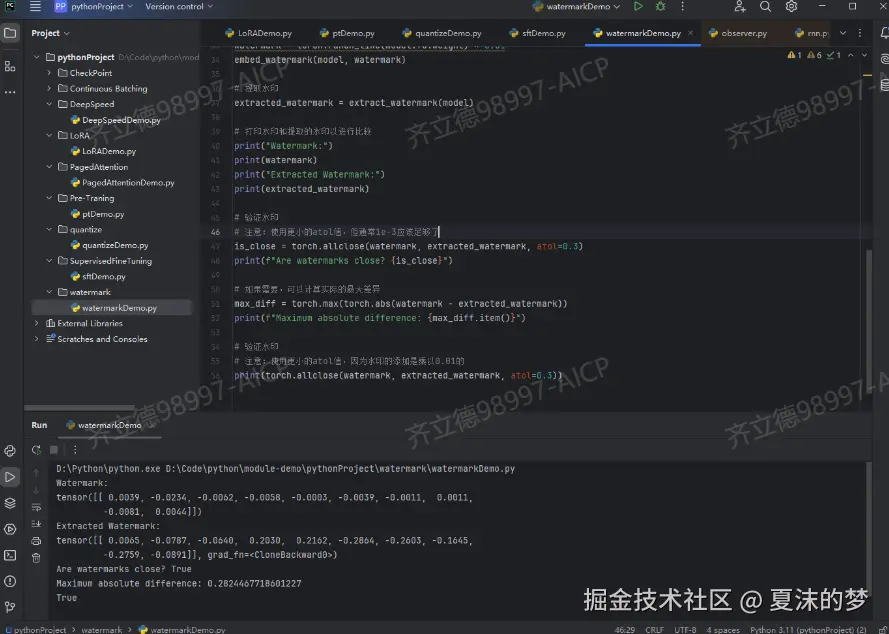Screen dimensions: 889x634
Task: Open the inspection warnings widget
Action: (x=814, y=55)
